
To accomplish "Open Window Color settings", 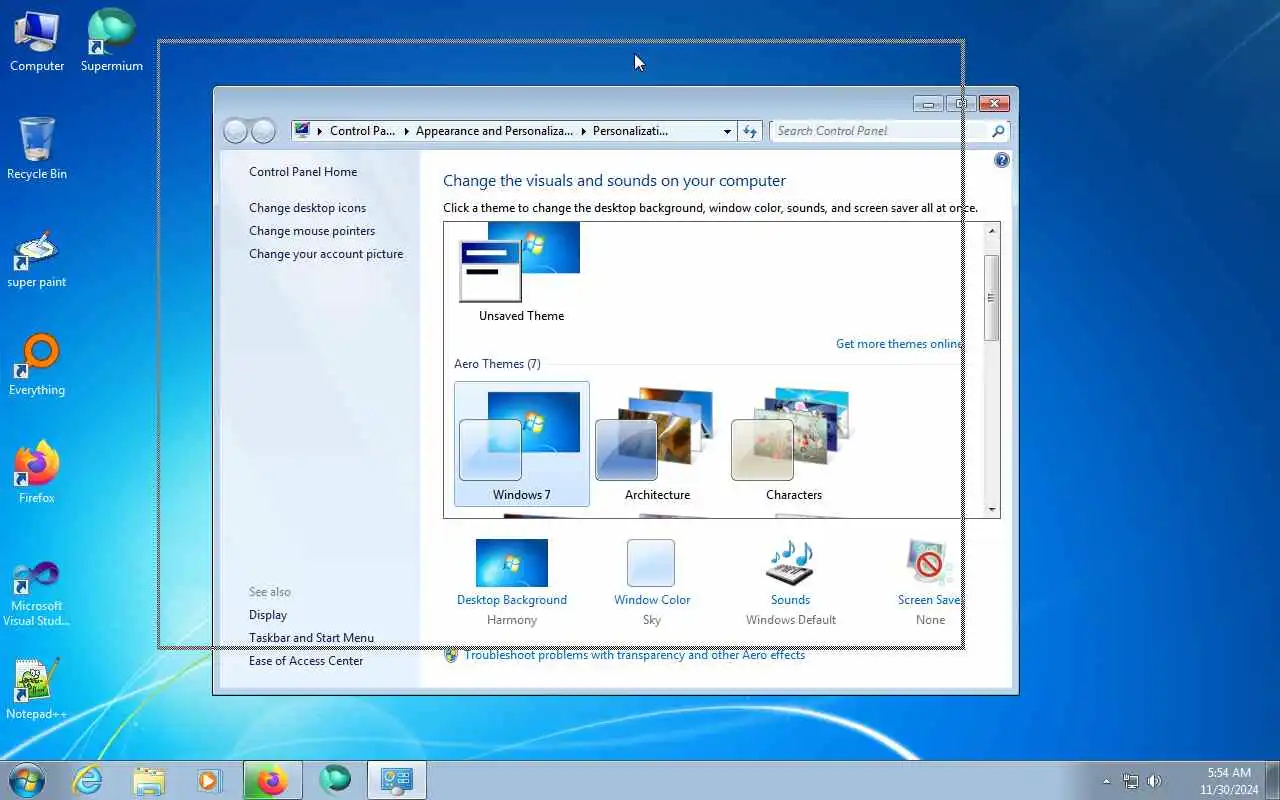I will pyautogui.click(x=652, y=583).
